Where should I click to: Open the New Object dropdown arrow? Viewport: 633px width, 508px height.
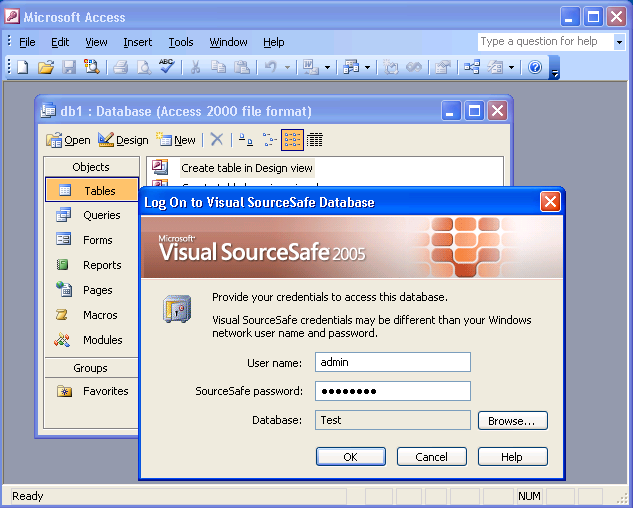coord(511,67)
